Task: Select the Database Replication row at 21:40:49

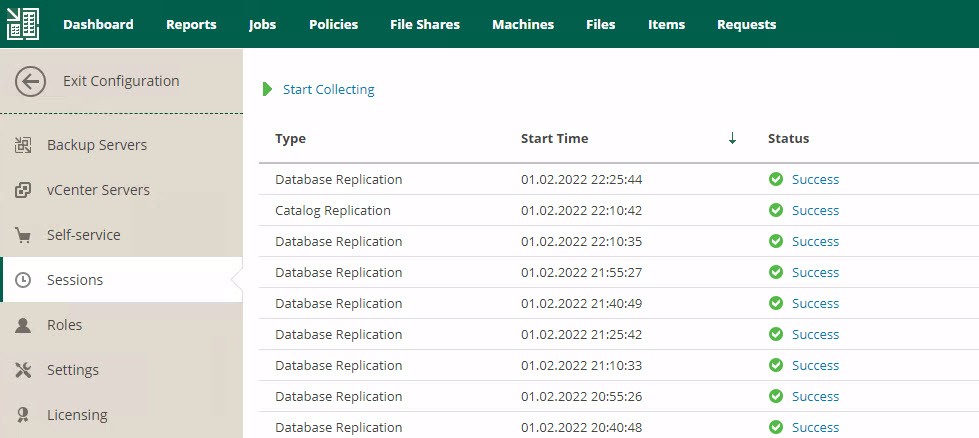Action: (x=619, y=303)
